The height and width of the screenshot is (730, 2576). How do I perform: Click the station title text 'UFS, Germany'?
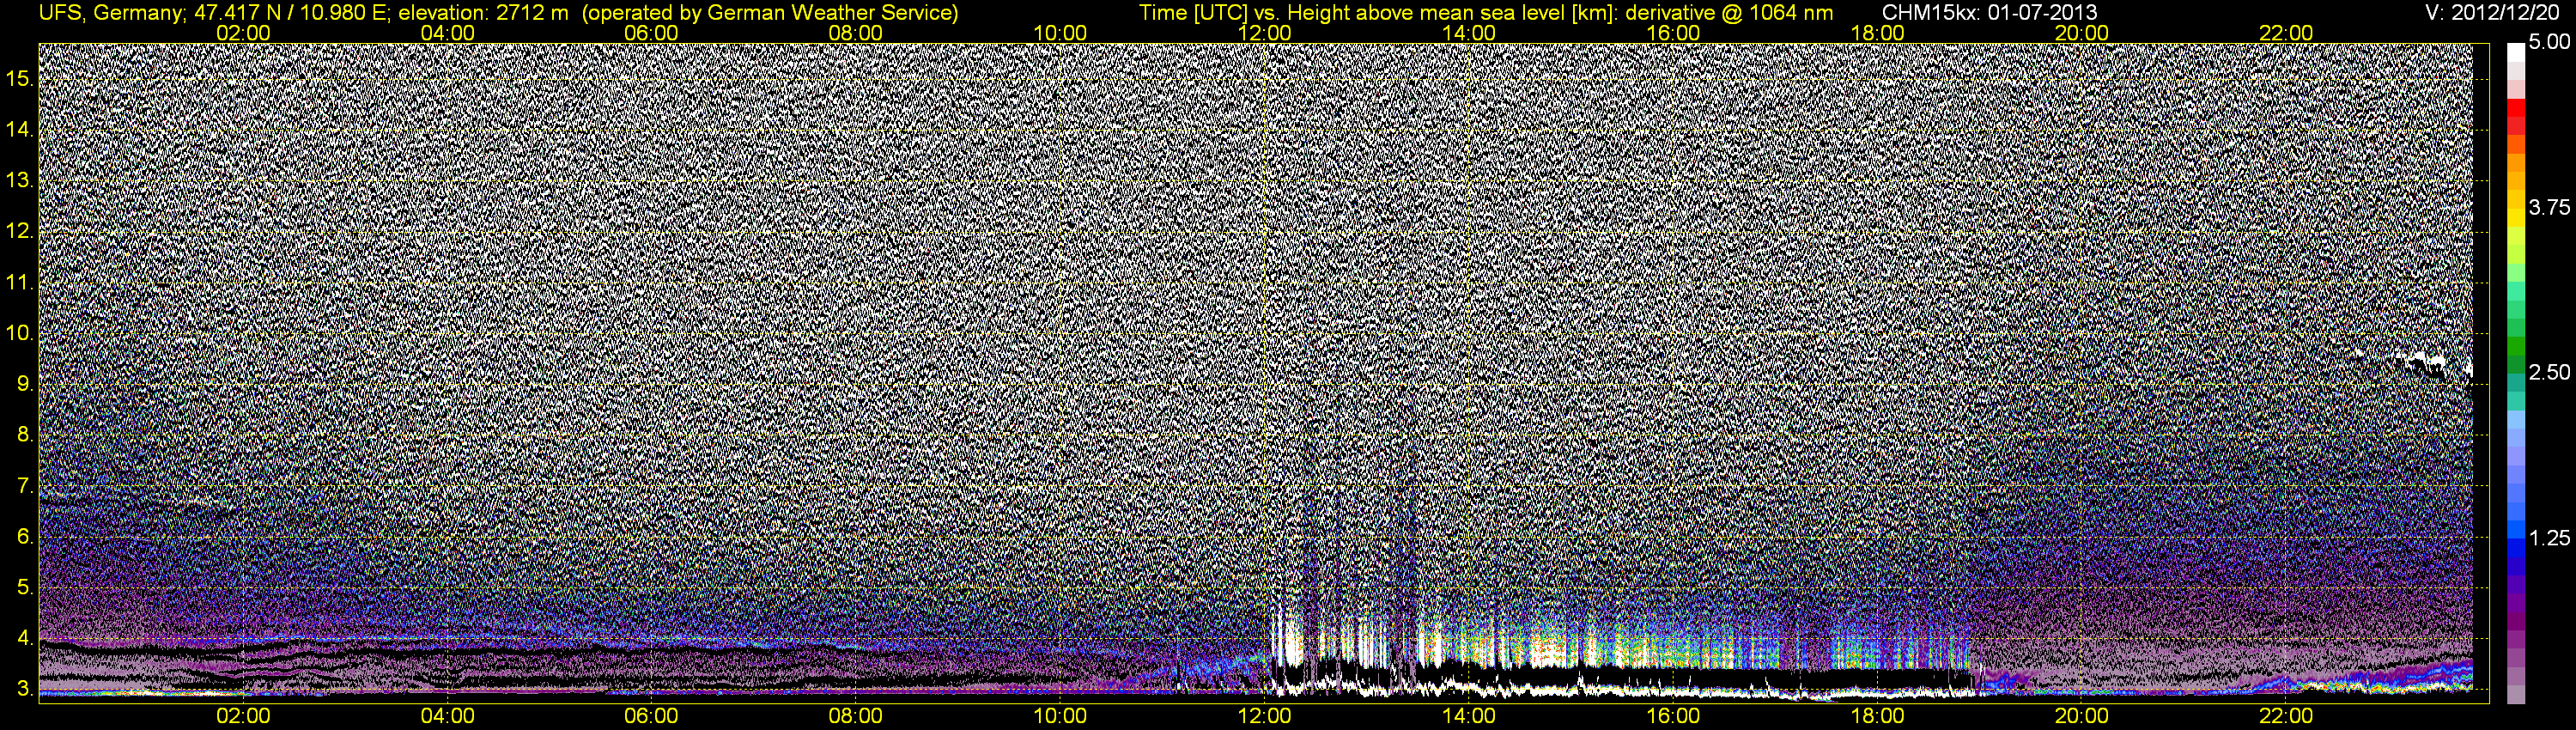click(x=111, y=13)
